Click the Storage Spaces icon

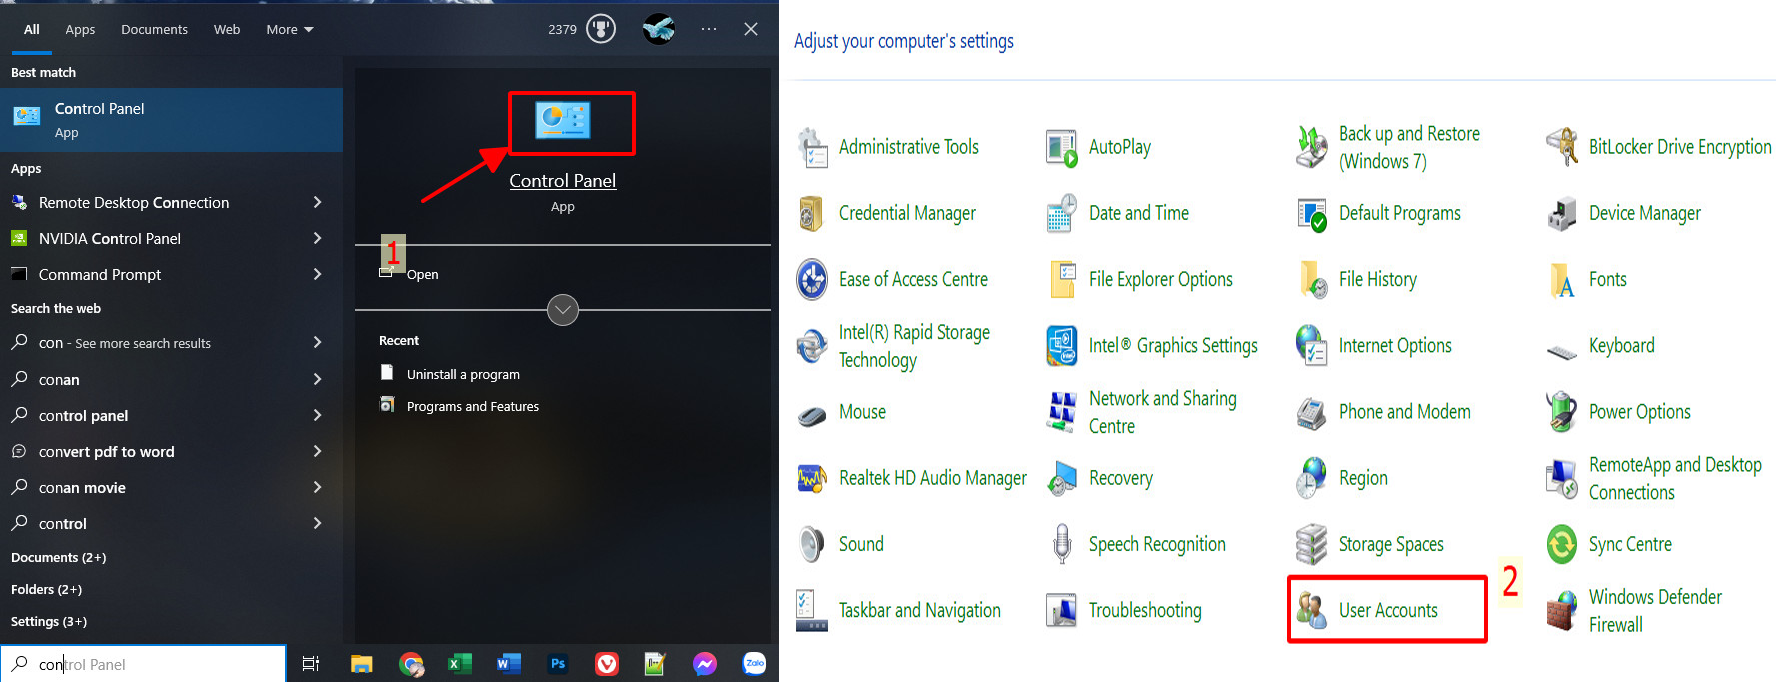click(1312, 544)
